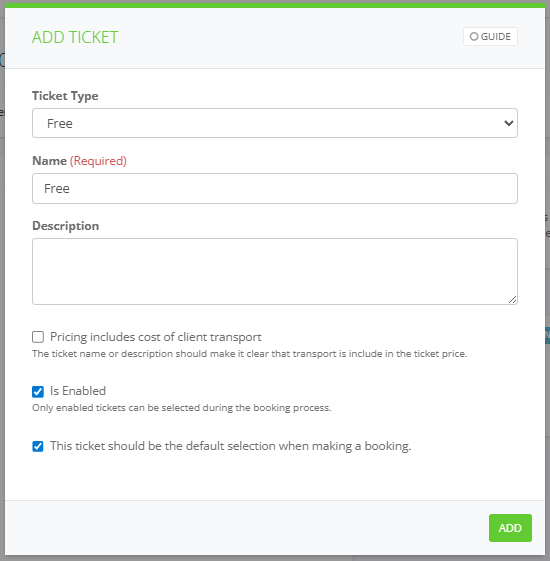Open the Guide button

pos(490,36)
